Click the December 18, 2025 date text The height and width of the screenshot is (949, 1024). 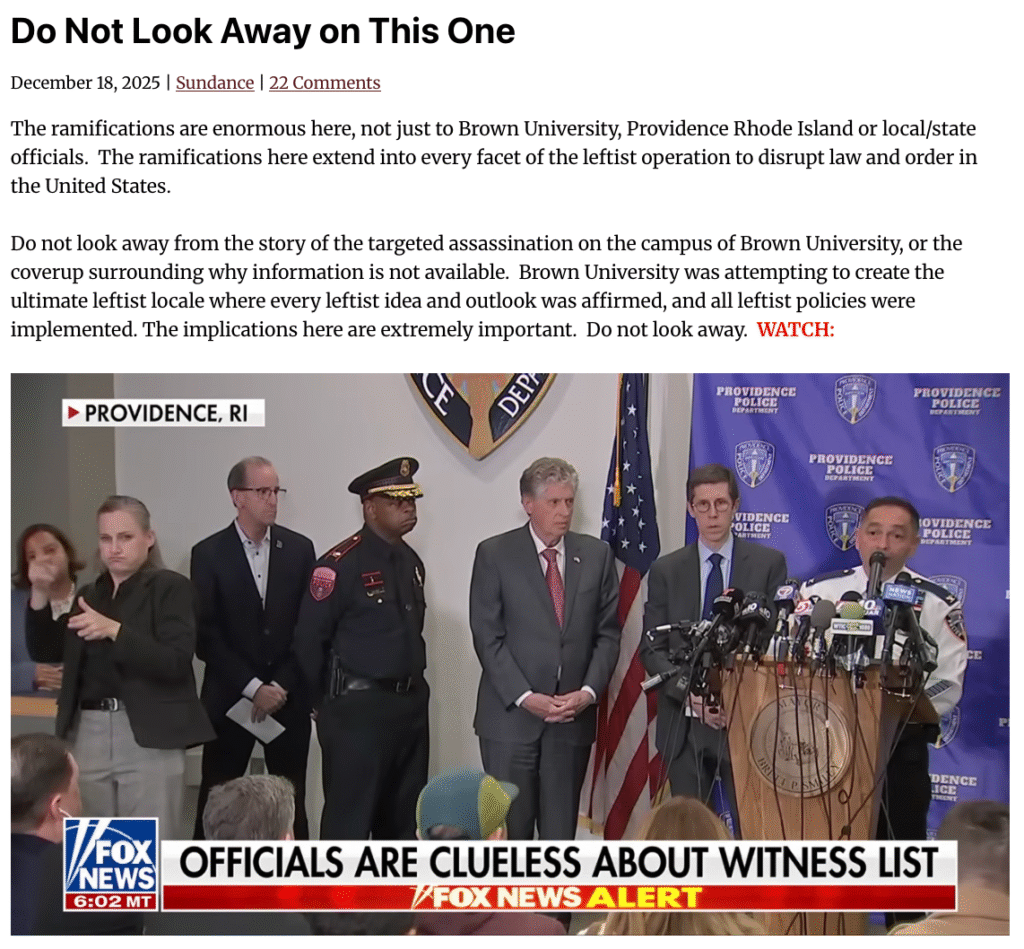tap(85, 83)
